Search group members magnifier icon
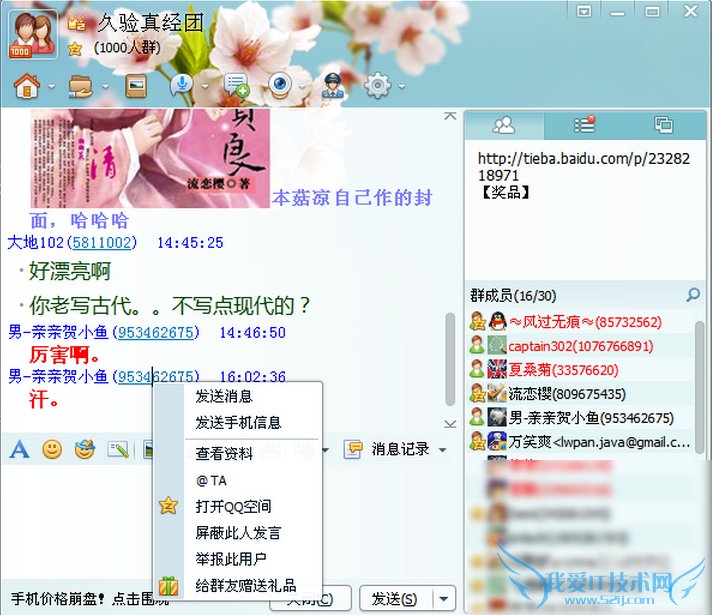The width and height of the screenshot is (712, 615). tap(693, 295)
